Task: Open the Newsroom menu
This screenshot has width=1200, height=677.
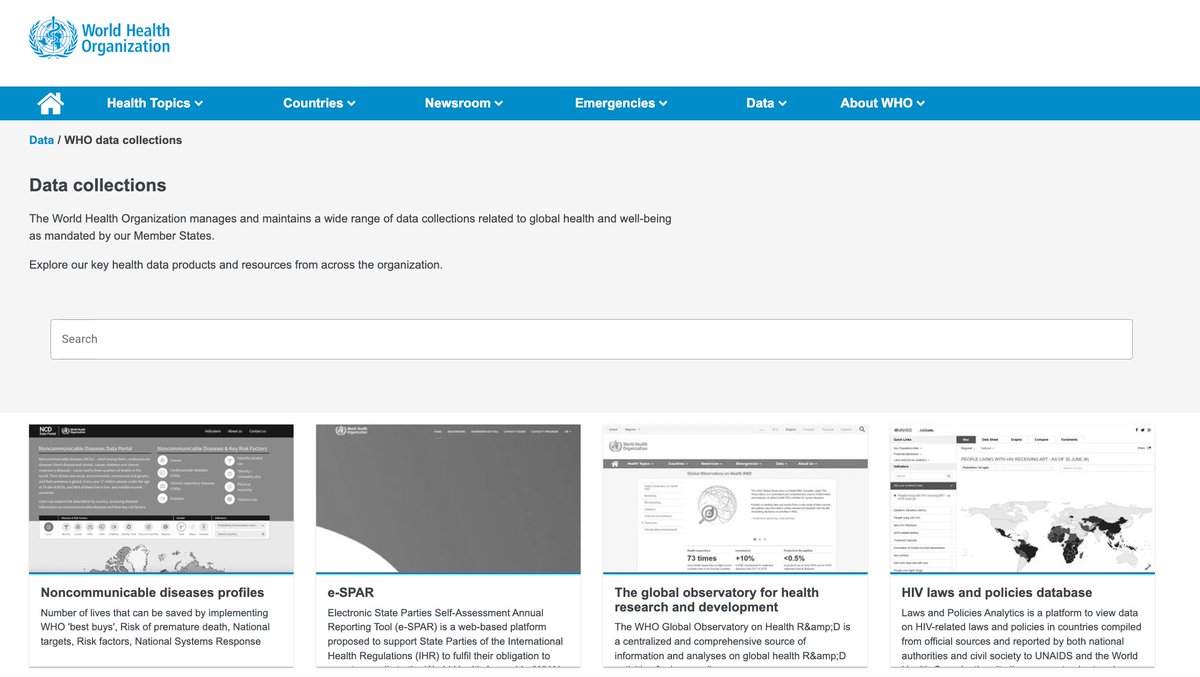Action: pos(464,103)
